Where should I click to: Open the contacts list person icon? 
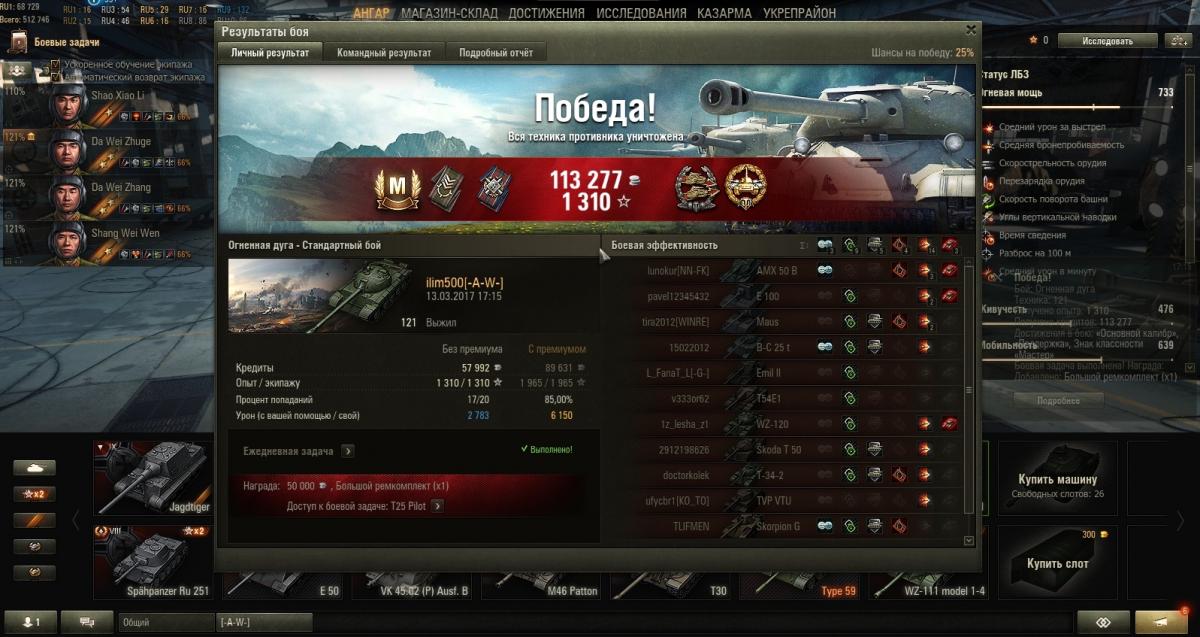click(x=31, y=621)
